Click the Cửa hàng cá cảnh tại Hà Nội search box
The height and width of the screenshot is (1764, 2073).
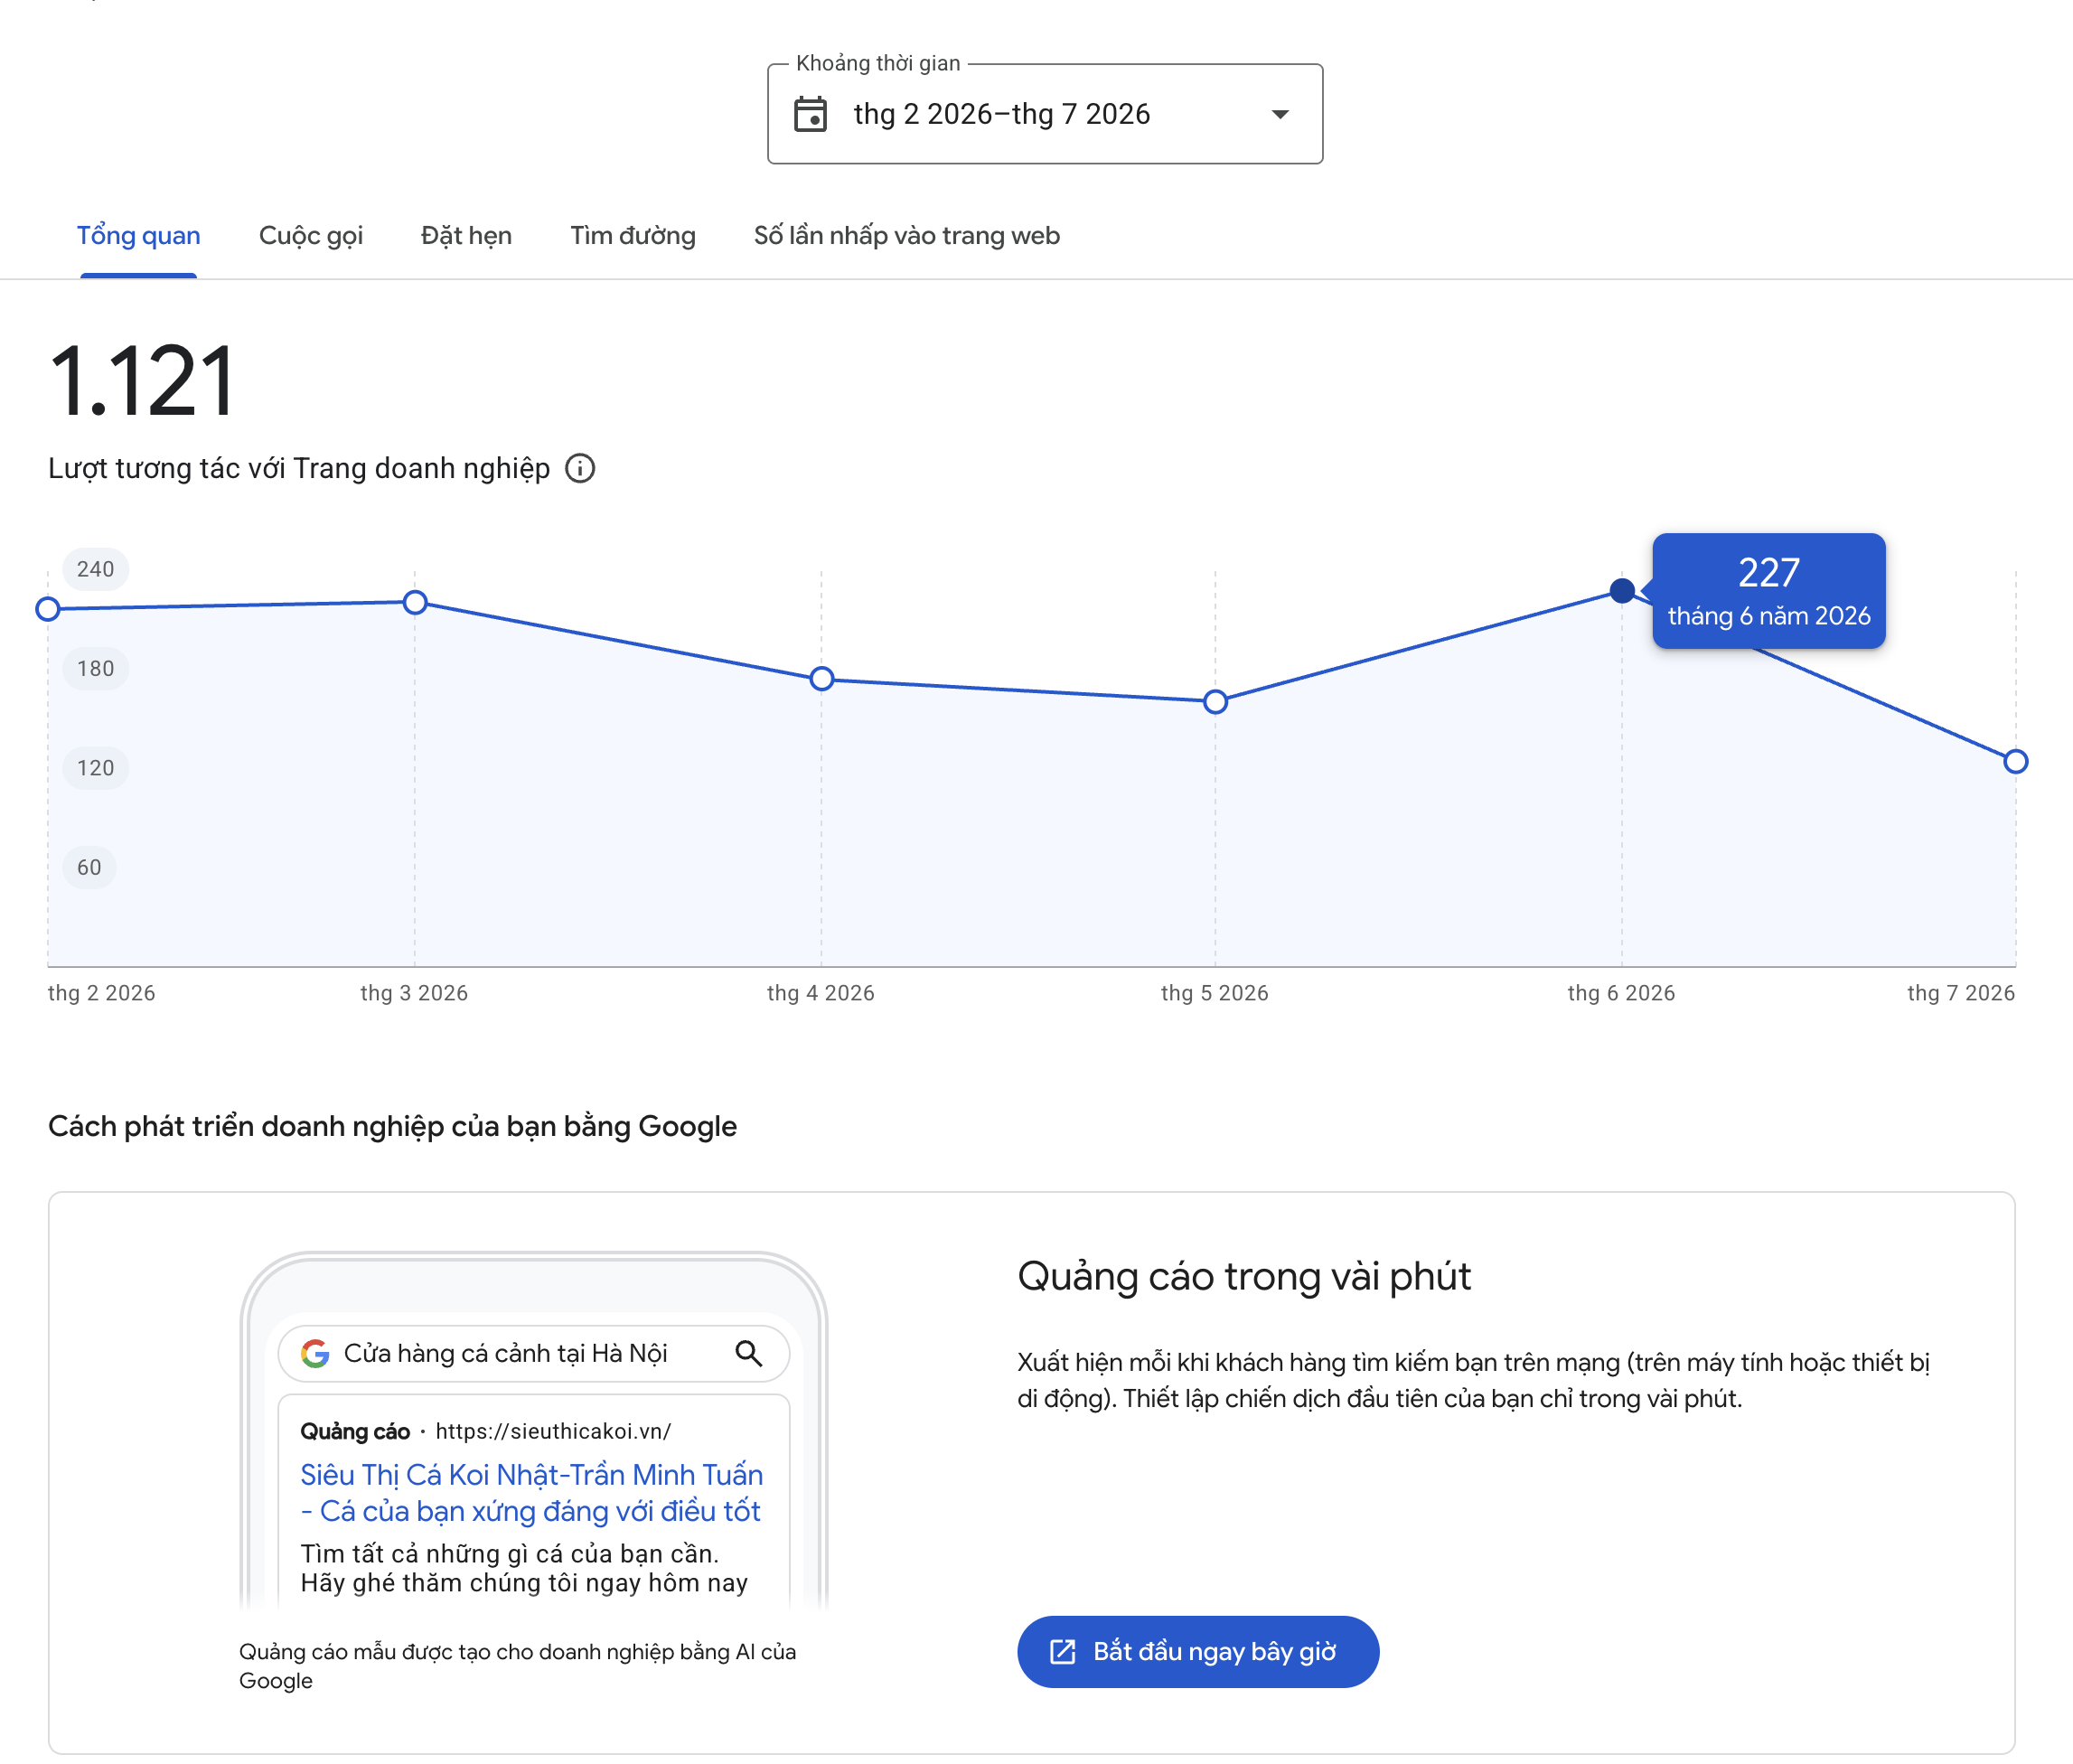(534, 1354)
